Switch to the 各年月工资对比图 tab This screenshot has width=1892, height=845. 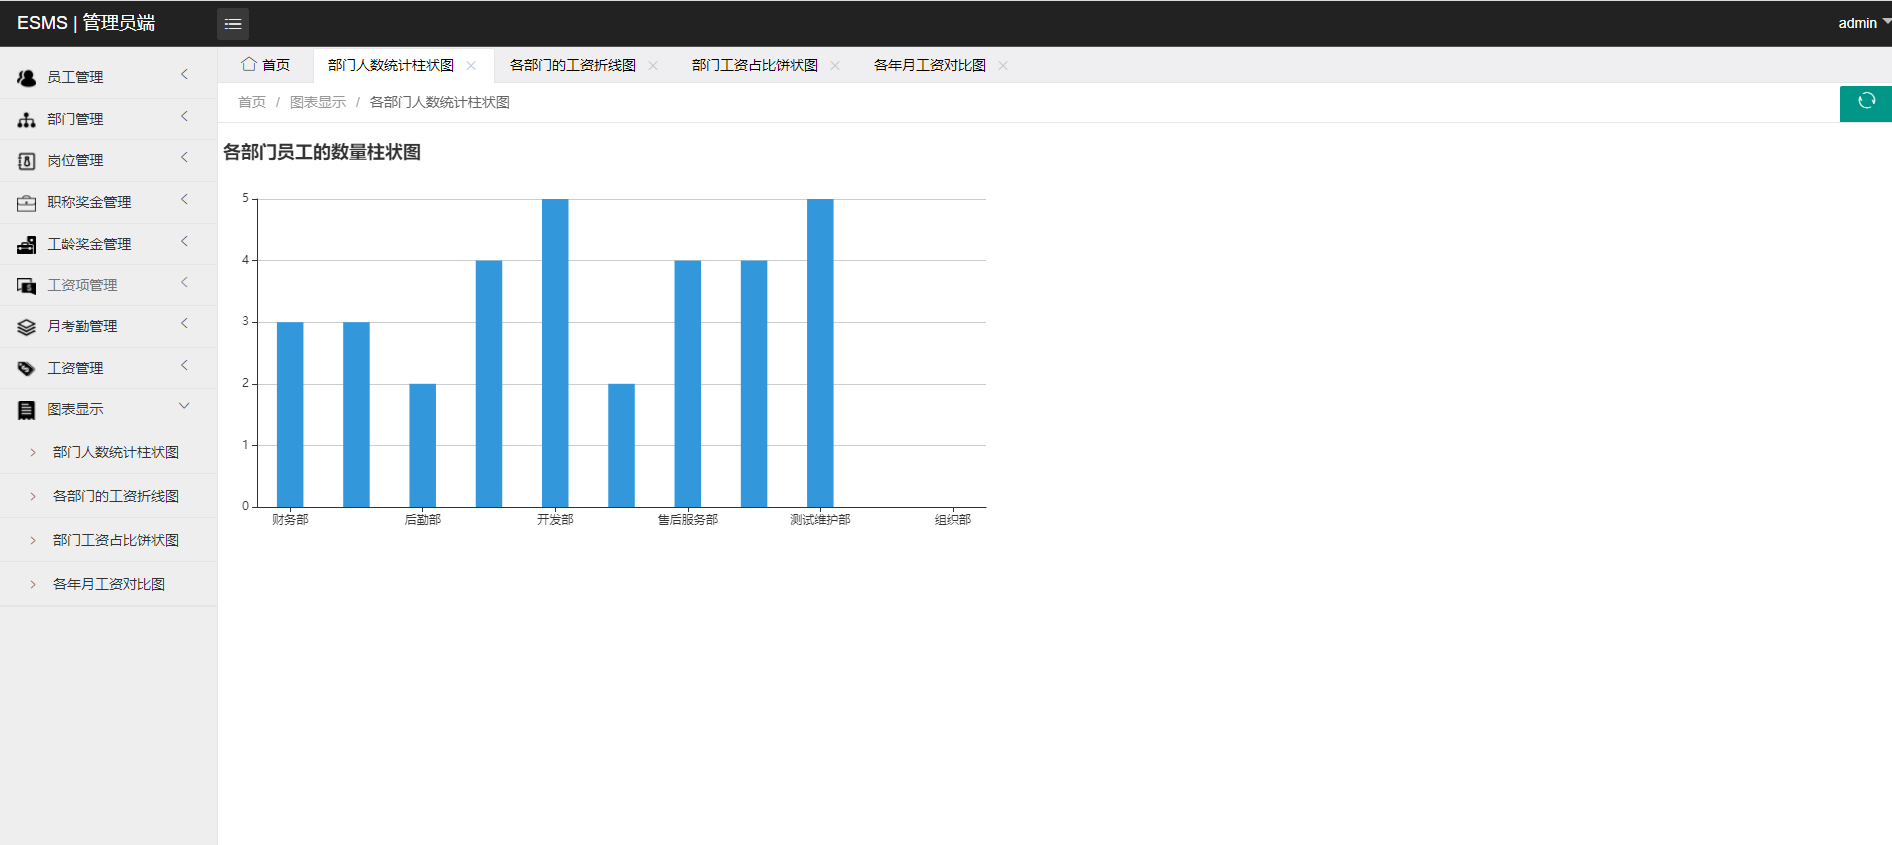point(929,65)
